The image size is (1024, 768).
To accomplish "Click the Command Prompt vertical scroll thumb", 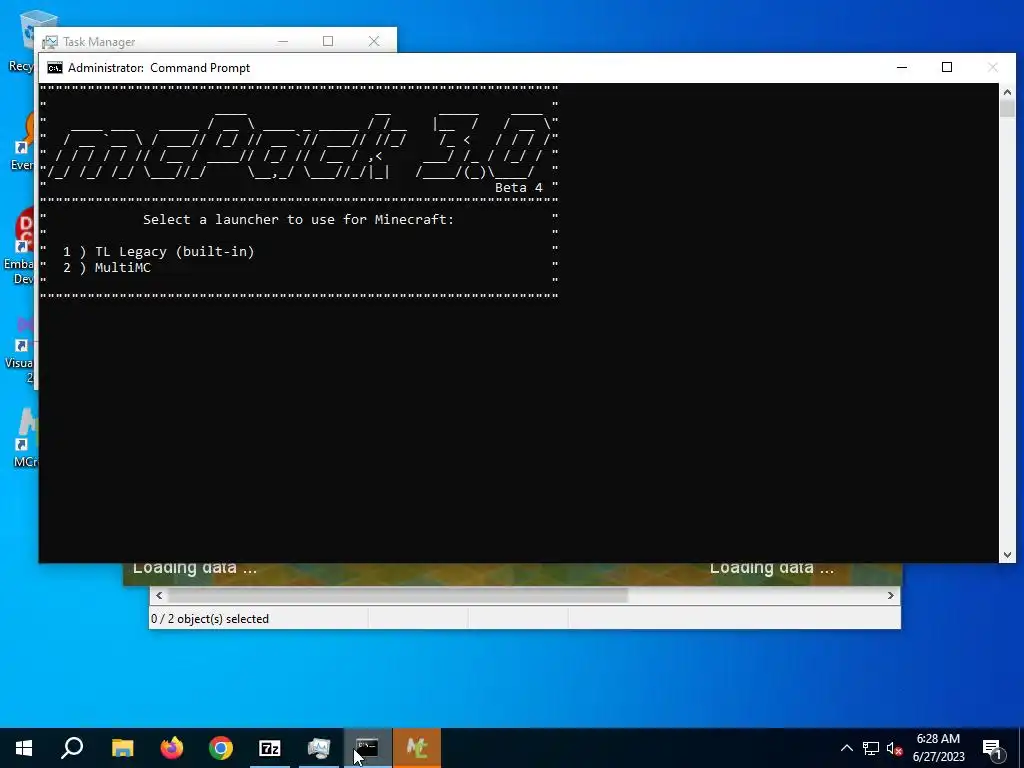I will tap(1007, 108).
